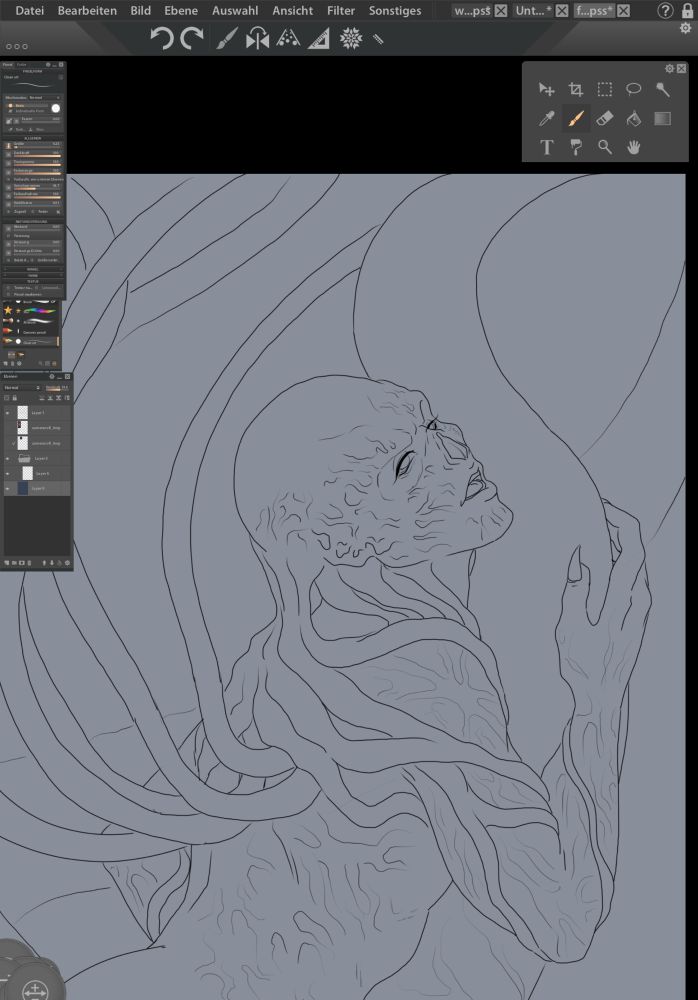The image size is (698, 1000).
Task: Select the Layer 1 thumbnail
Action: (x=23, y=413)
